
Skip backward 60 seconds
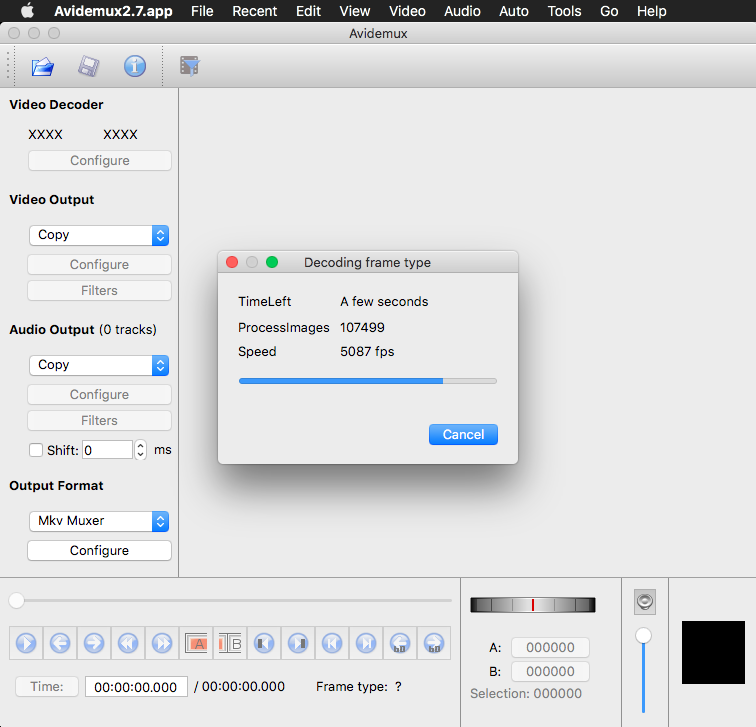pyautogui.click(x=400, y=643)
